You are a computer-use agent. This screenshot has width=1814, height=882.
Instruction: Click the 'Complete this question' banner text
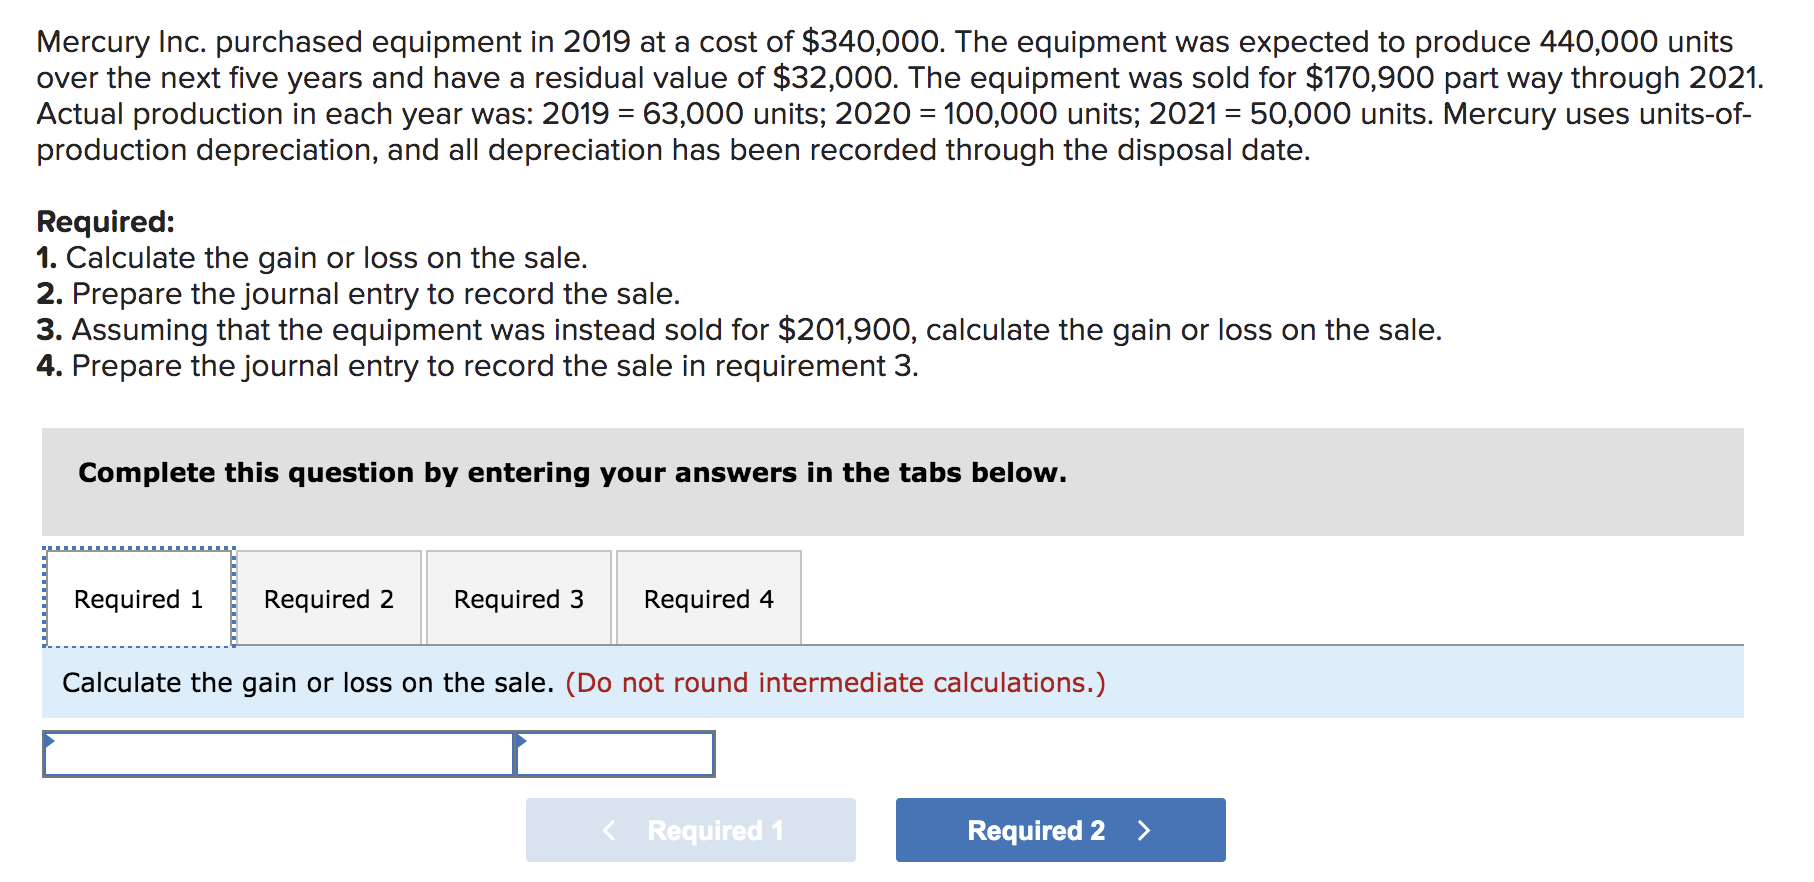click(572, 473)
